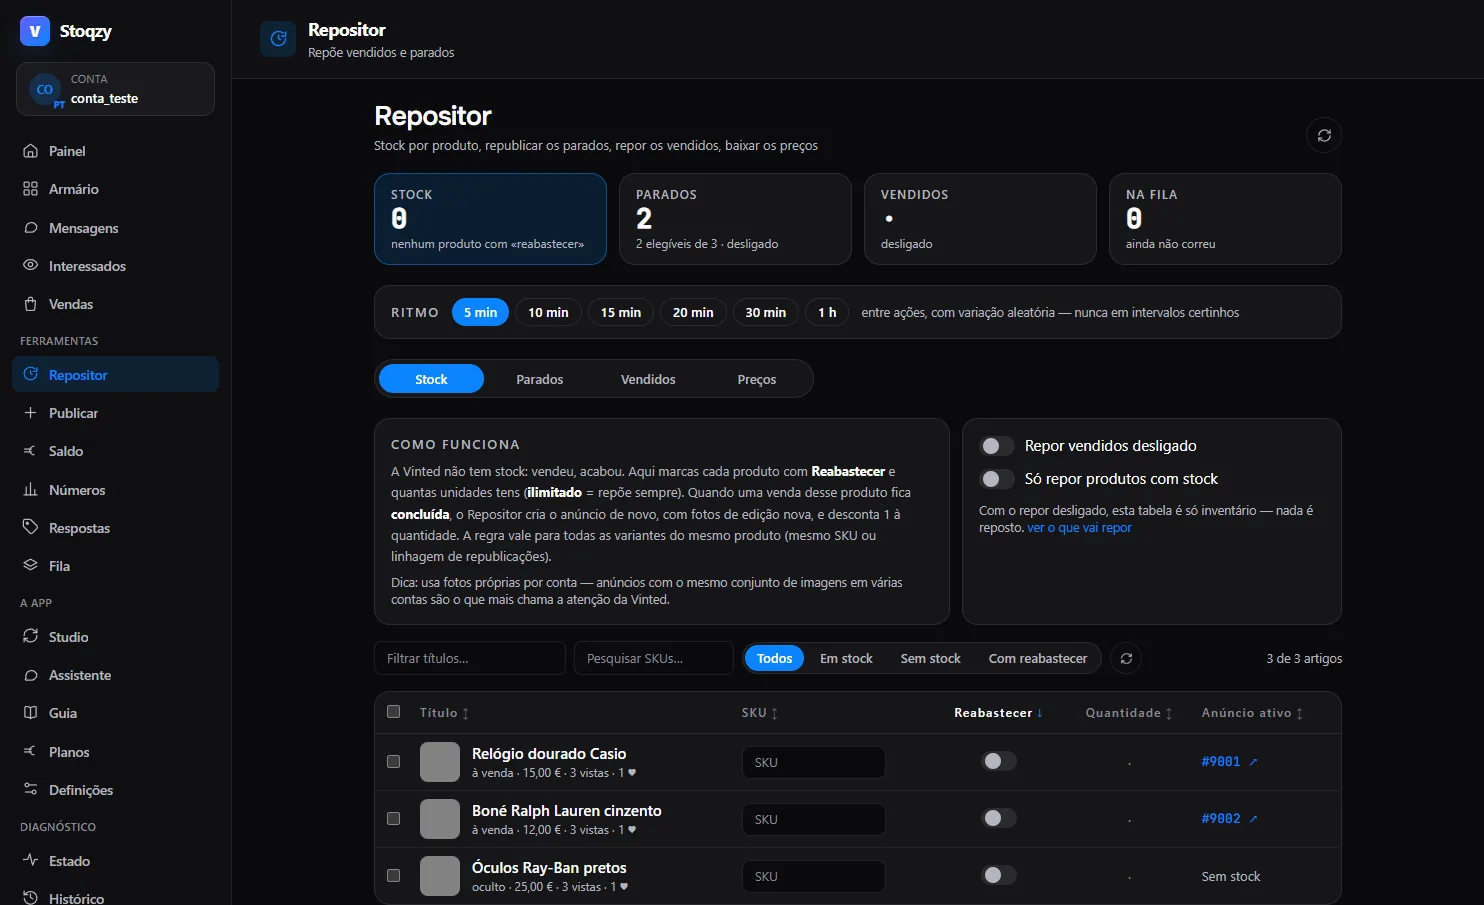Click the Interessados eye icon

(x=30, y=266)
